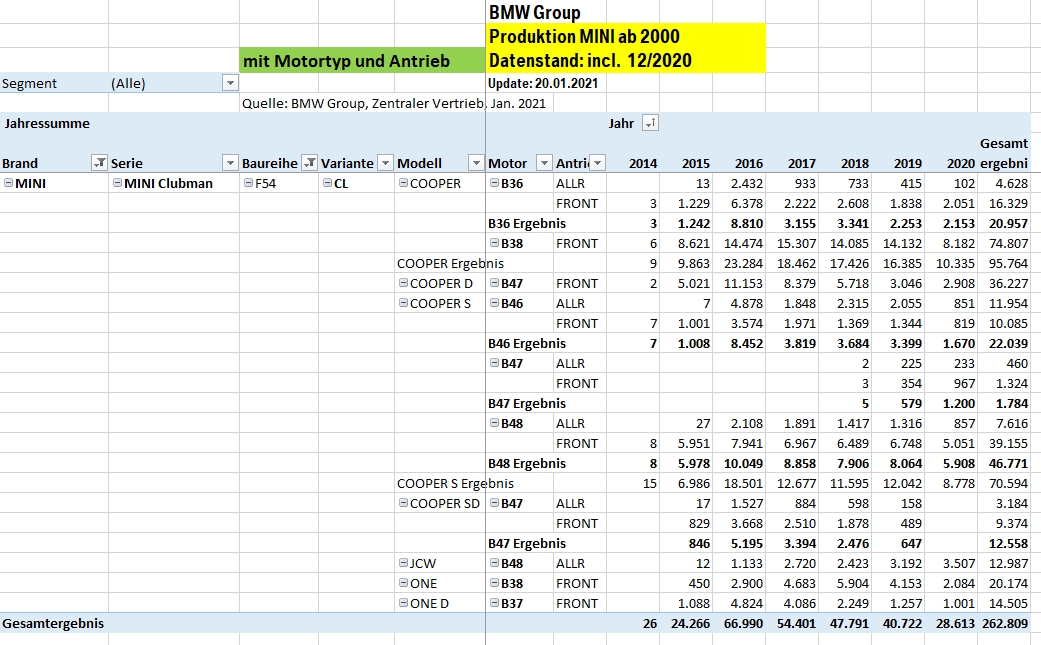Screen dimensions: 1041x645
Task: Collapse the MINI Clubman series row
Action: 117,184
